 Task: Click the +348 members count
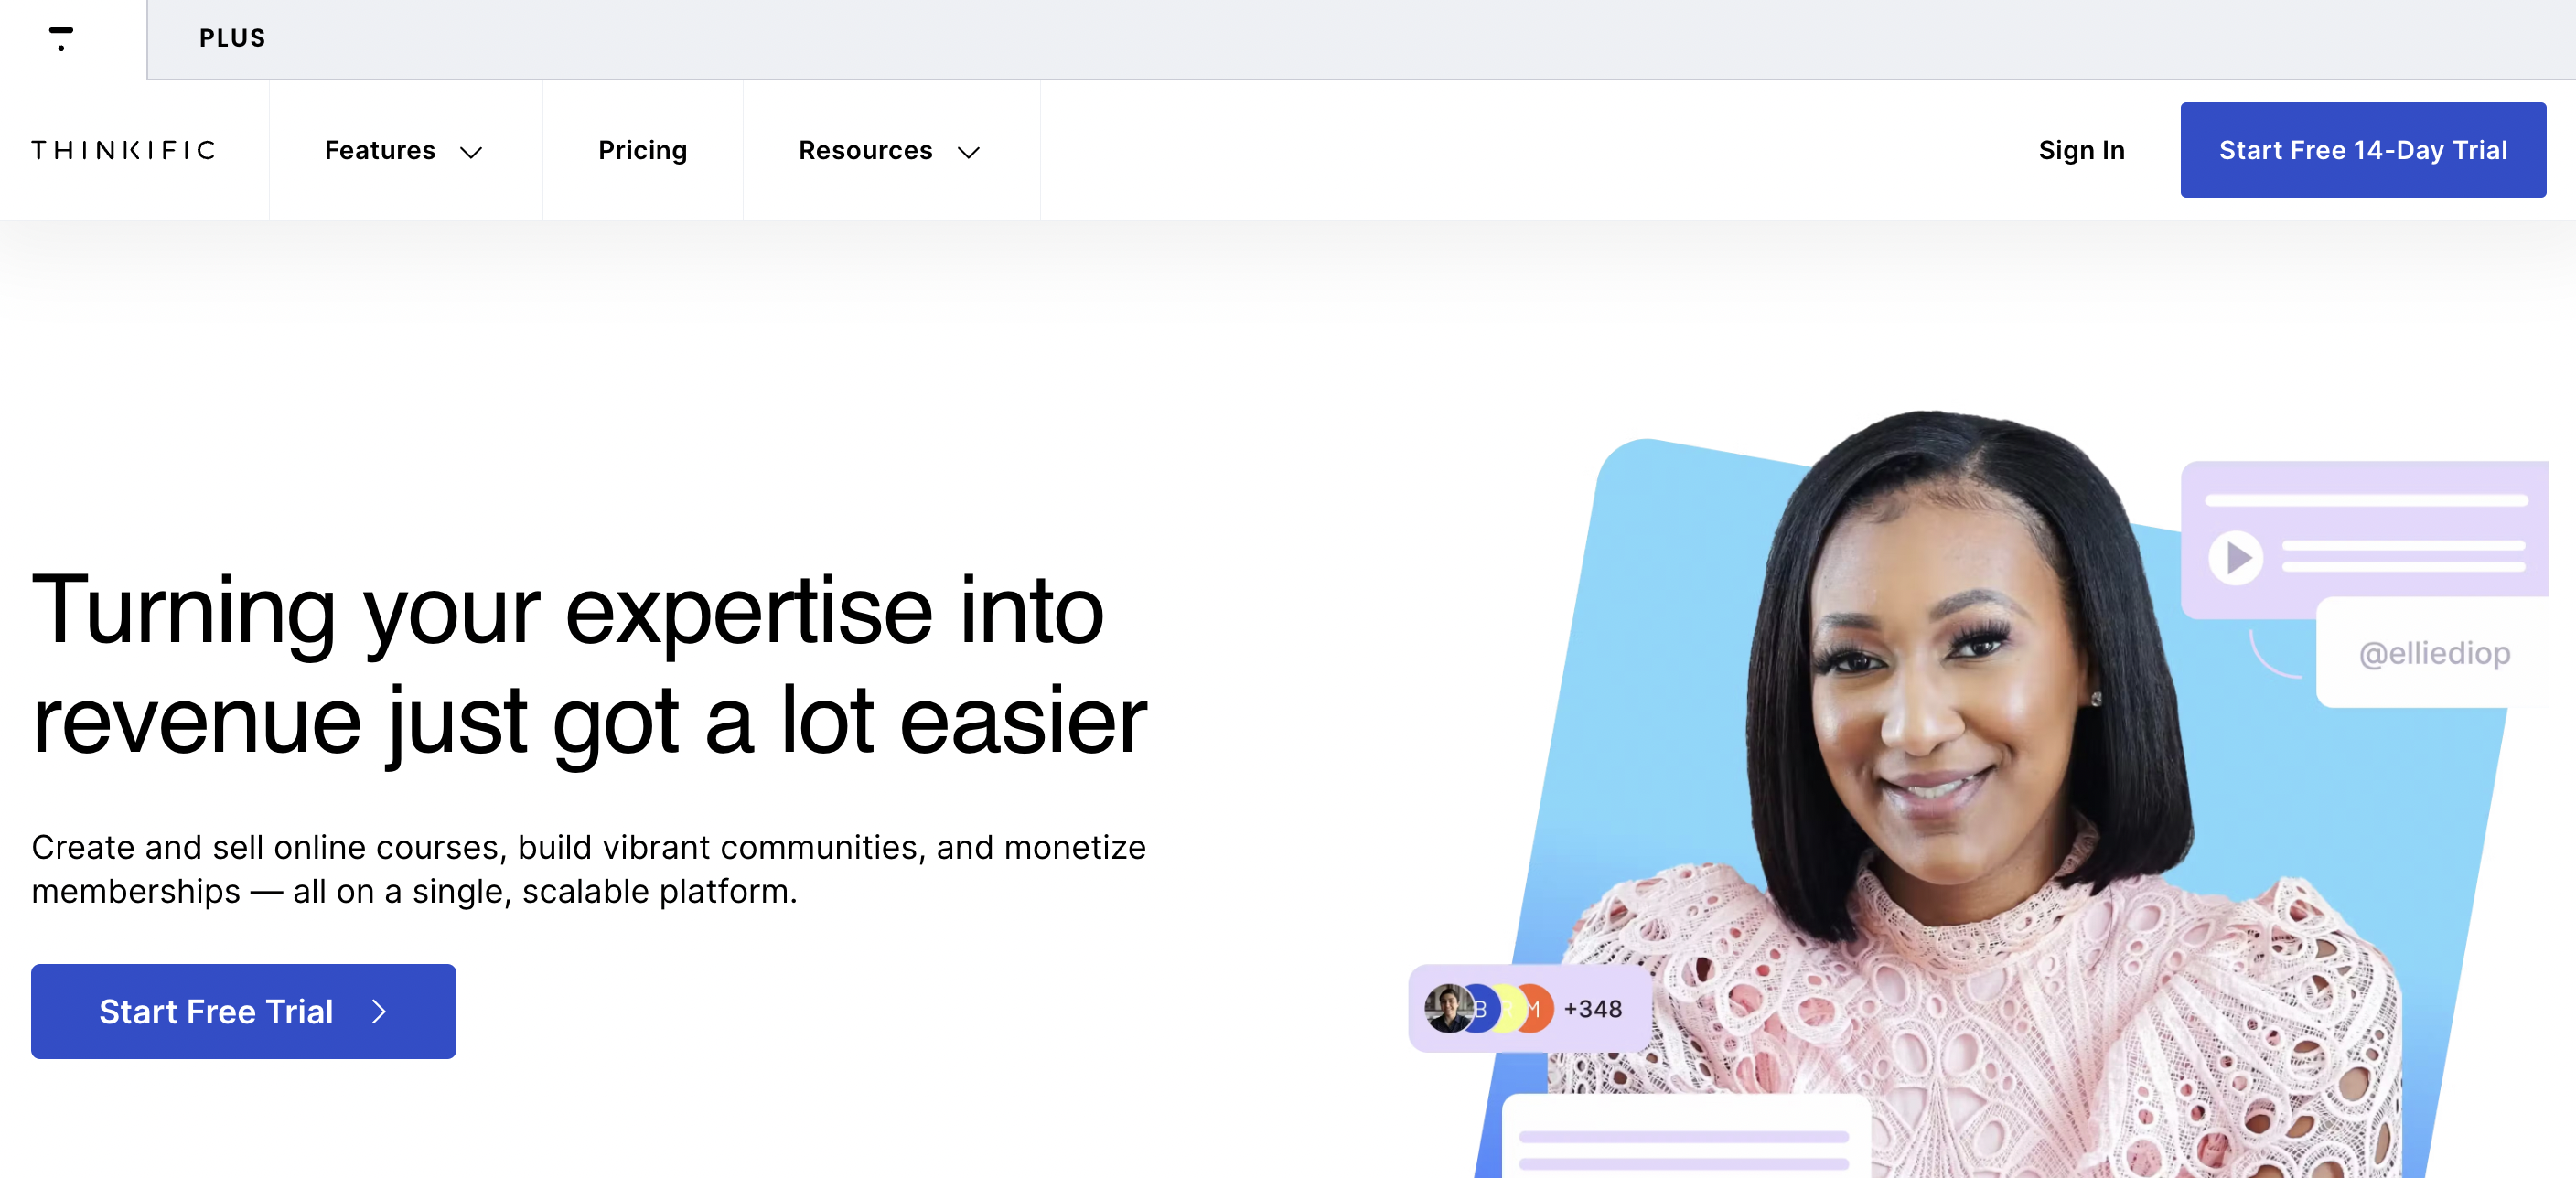tap(1592, 1009)
